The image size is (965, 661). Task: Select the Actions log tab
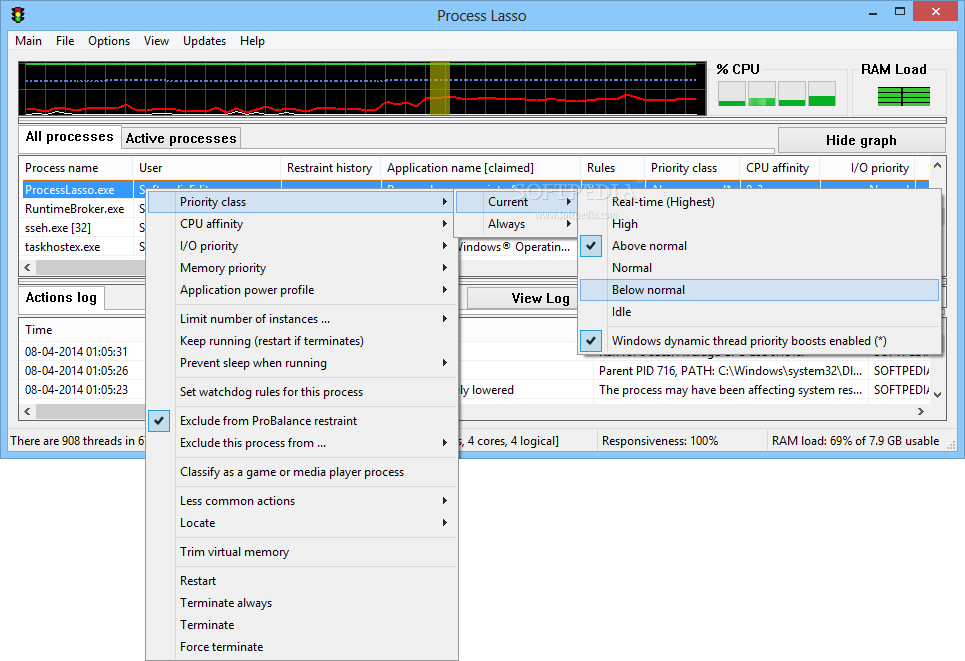61,297
